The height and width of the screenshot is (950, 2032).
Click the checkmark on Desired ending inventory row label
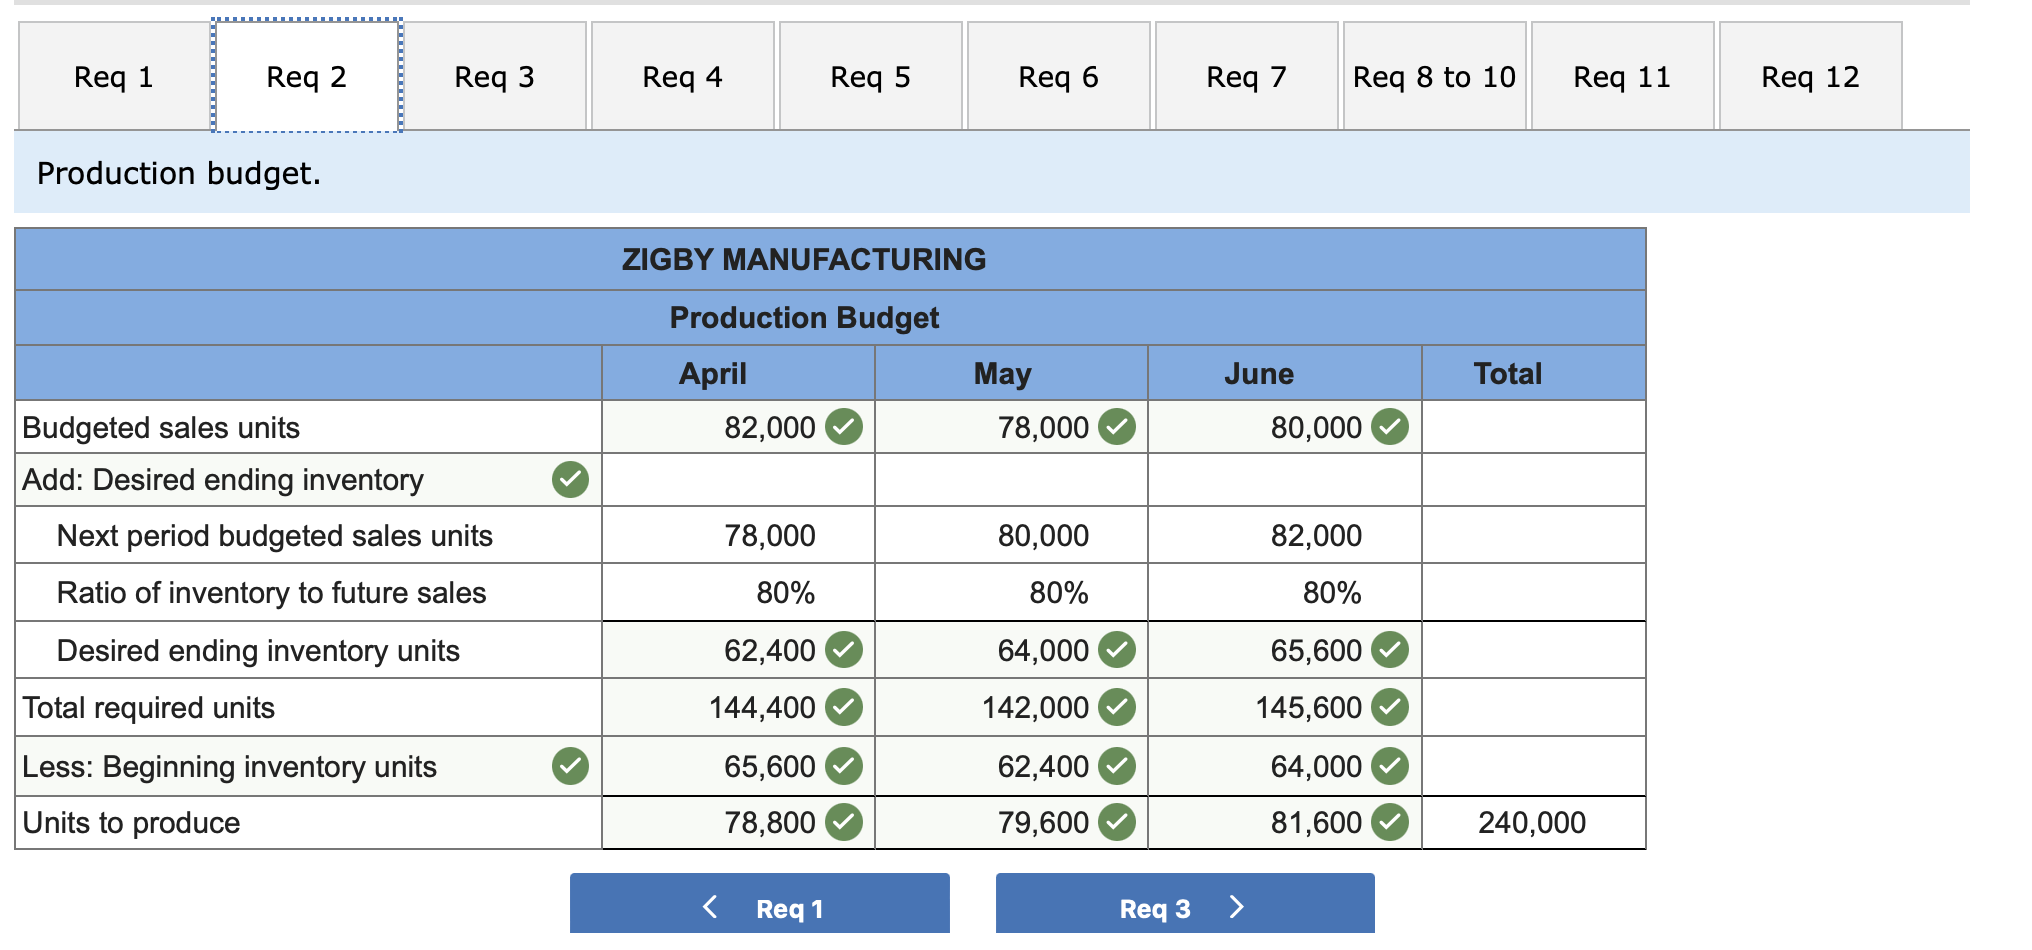570,480
